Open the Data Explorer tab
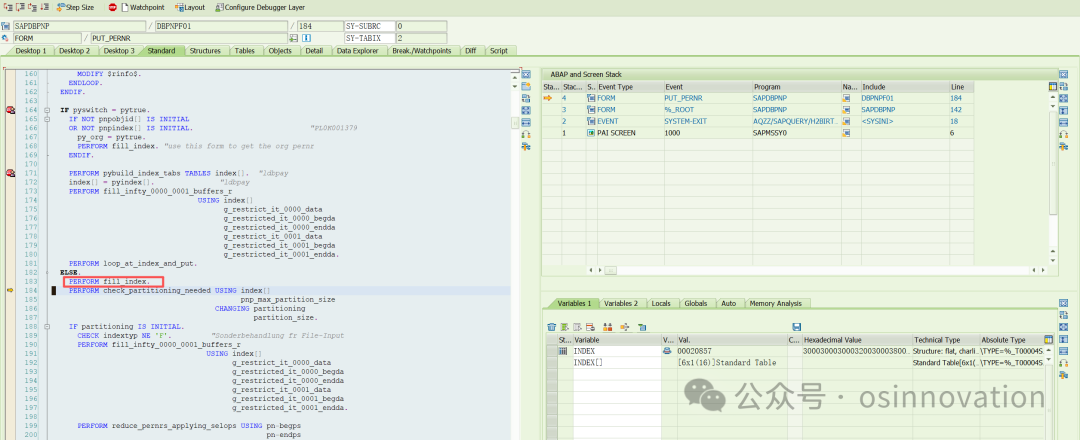The width and height of the screenshot is (1080, 440). (358, 51)
